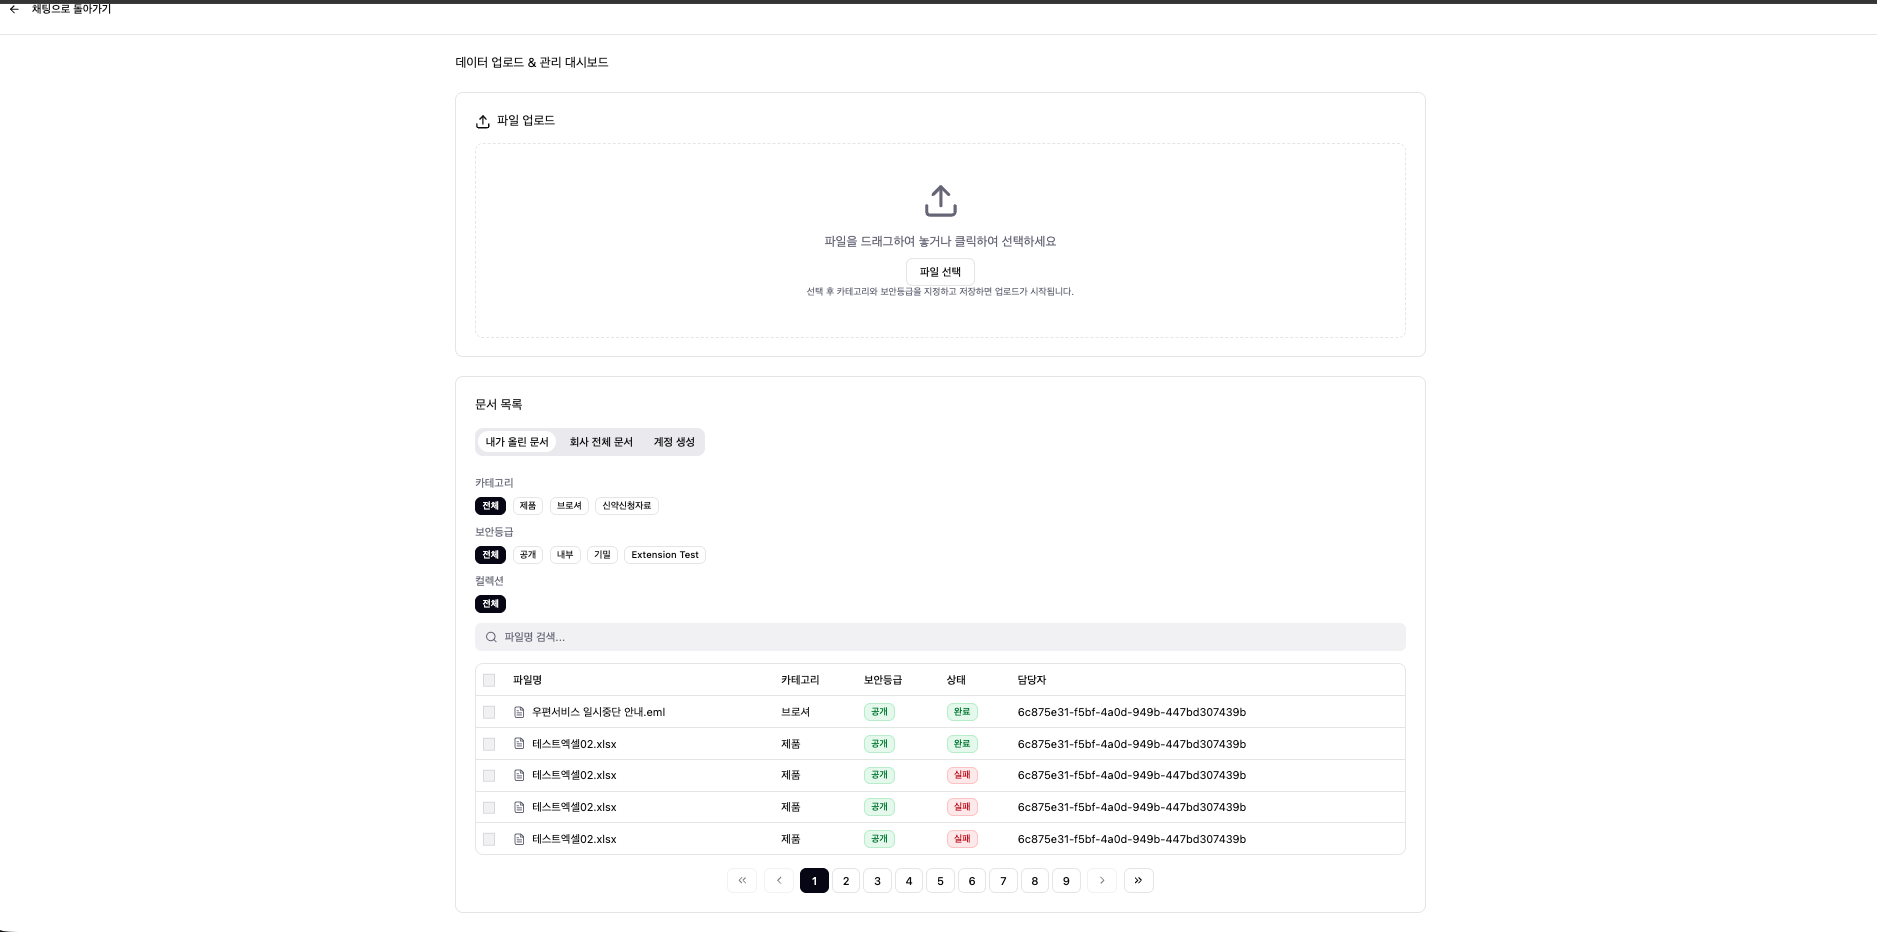
Task: Go to the last page with the double-chevron icon
Action: [1138, 881]
